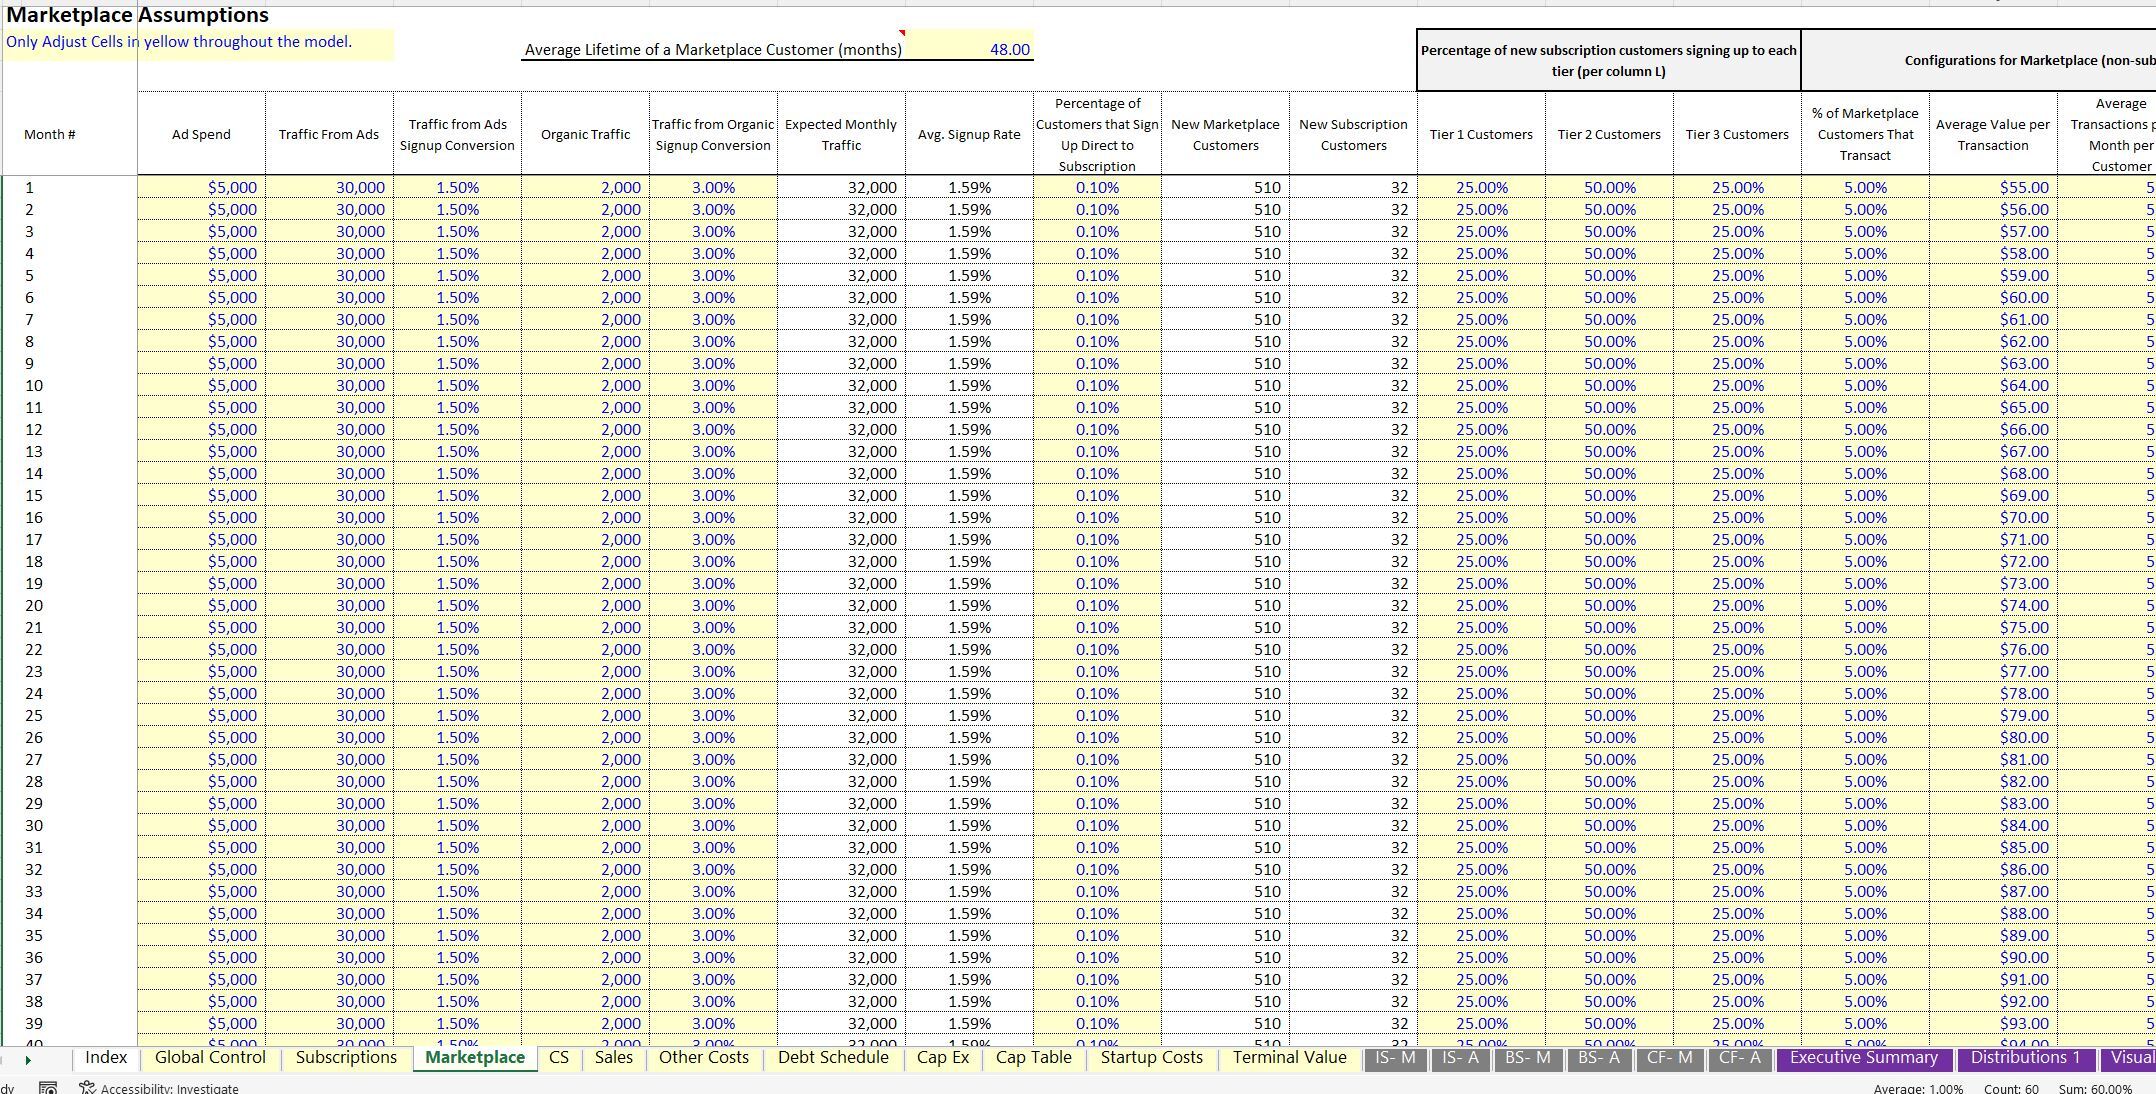Select the $70.00 average value cell
This screenshot has height=1094, width=2156.
tap(1993, 517)
